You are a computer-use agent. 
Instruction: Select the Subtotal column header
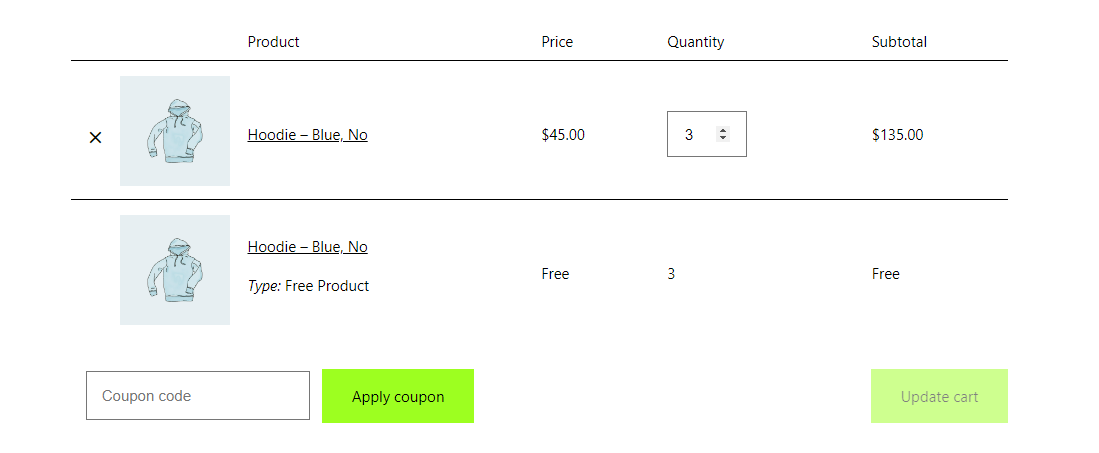pyautogui.click(x=899, y=42)
